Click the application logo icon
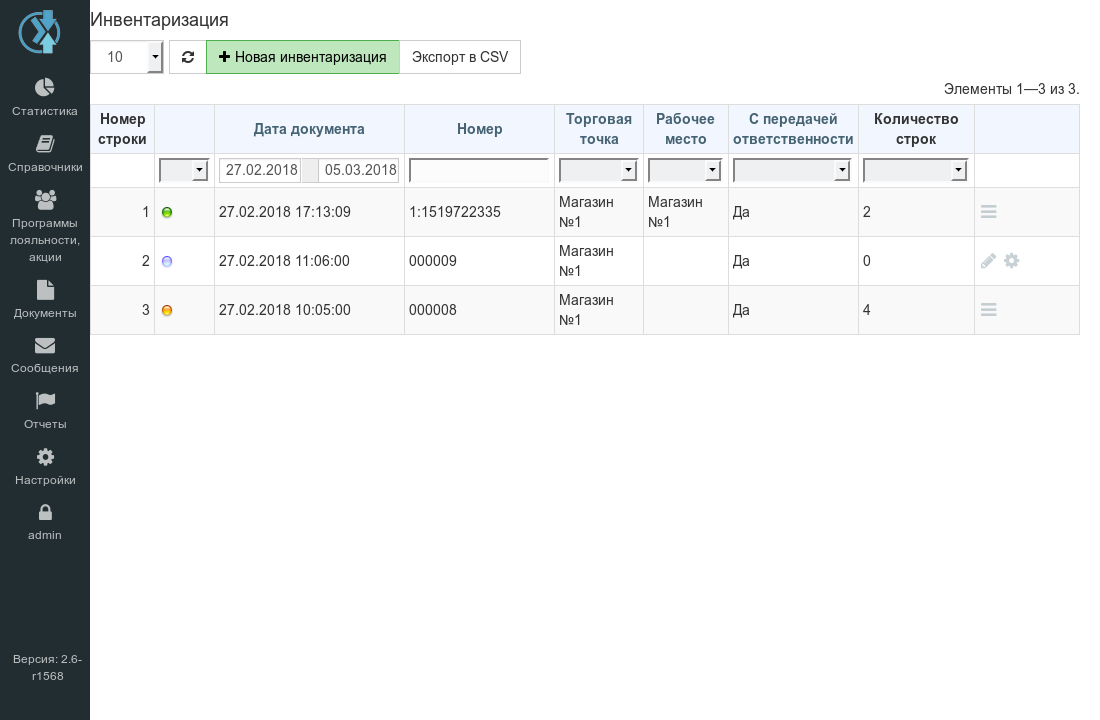Screen dimensions: 1100x720 39,32
